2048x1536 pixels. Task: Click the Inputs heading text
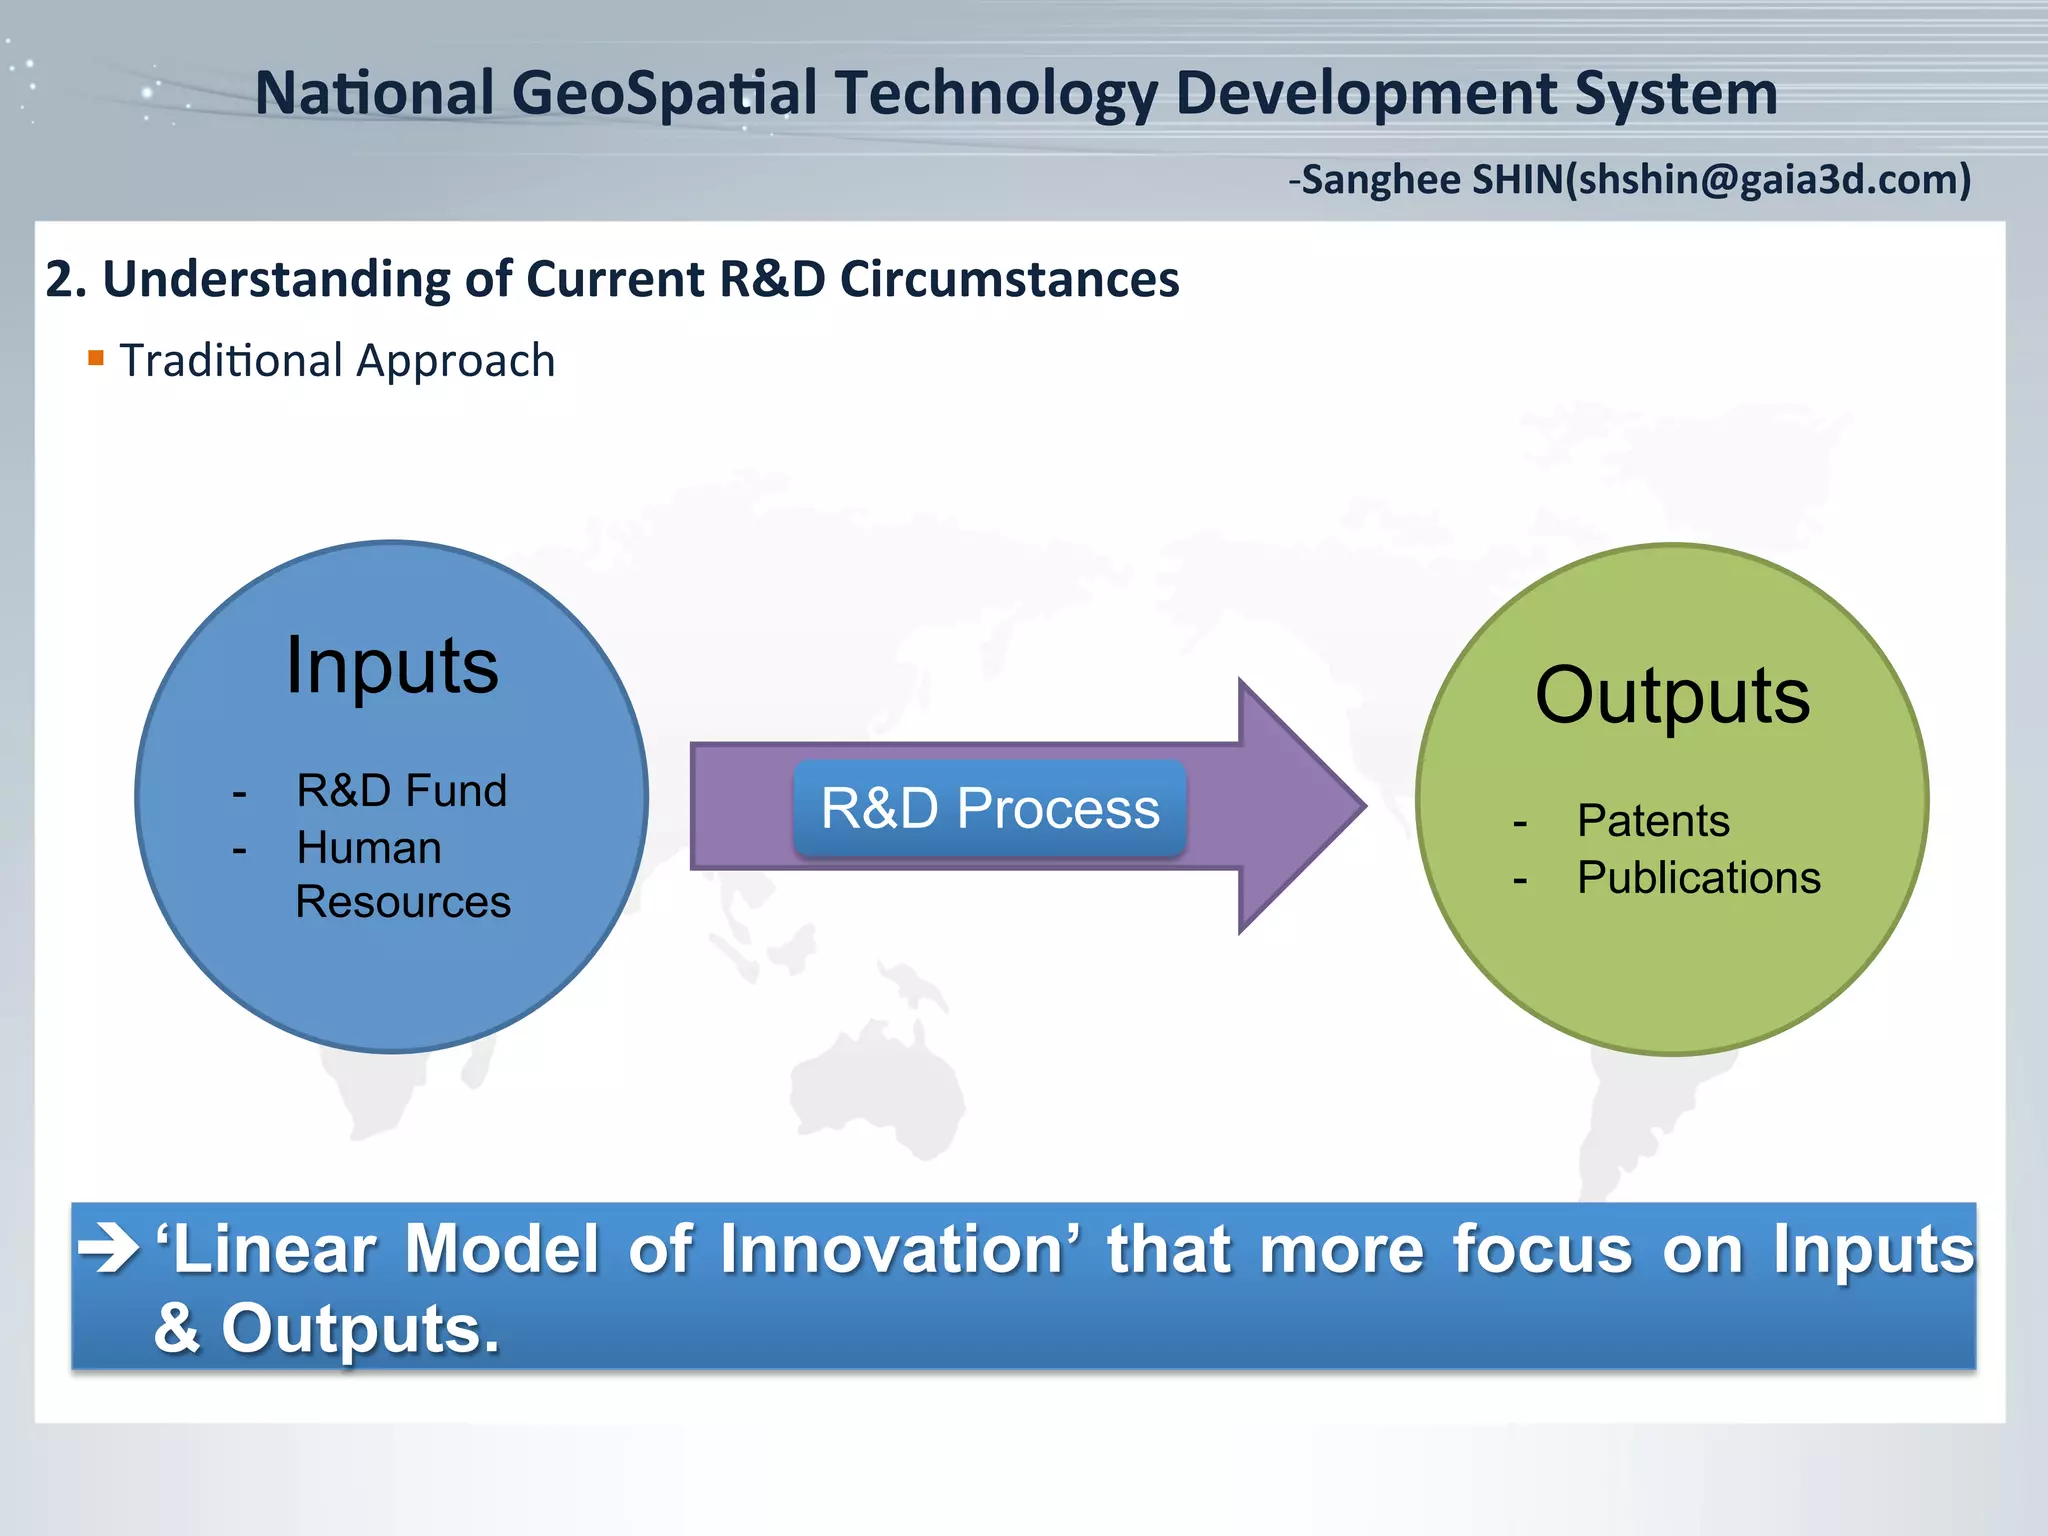392,666
